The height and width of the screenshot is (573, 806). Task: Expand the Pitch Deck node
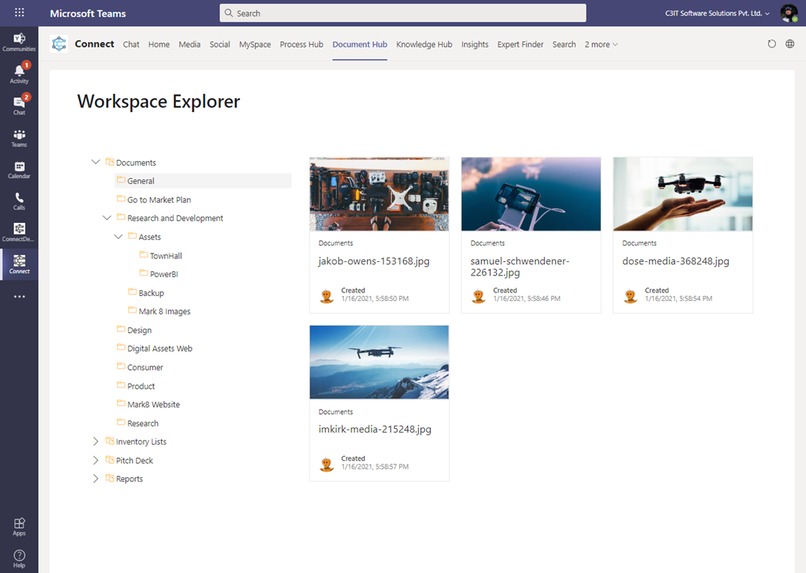pos(95,460)
